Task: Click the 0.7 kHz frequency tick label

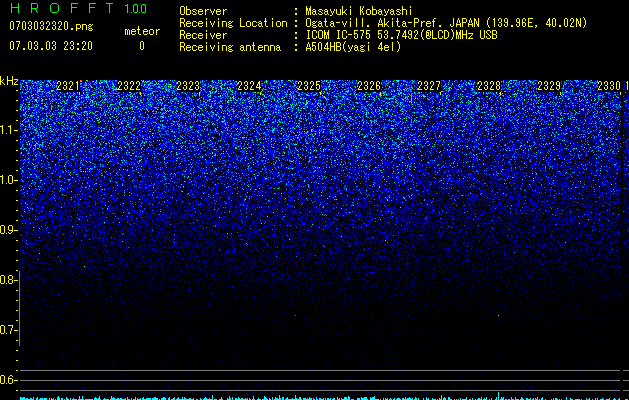Action: coord(8,330)
